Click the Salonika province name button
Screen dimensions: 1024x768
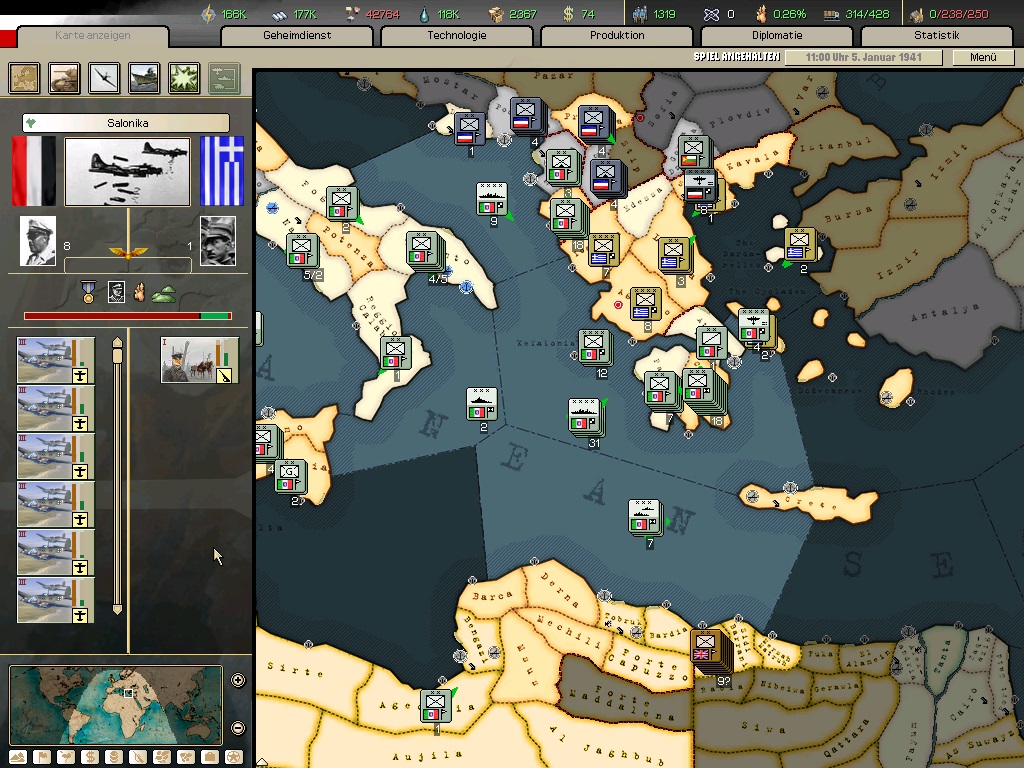click(126, 124)
